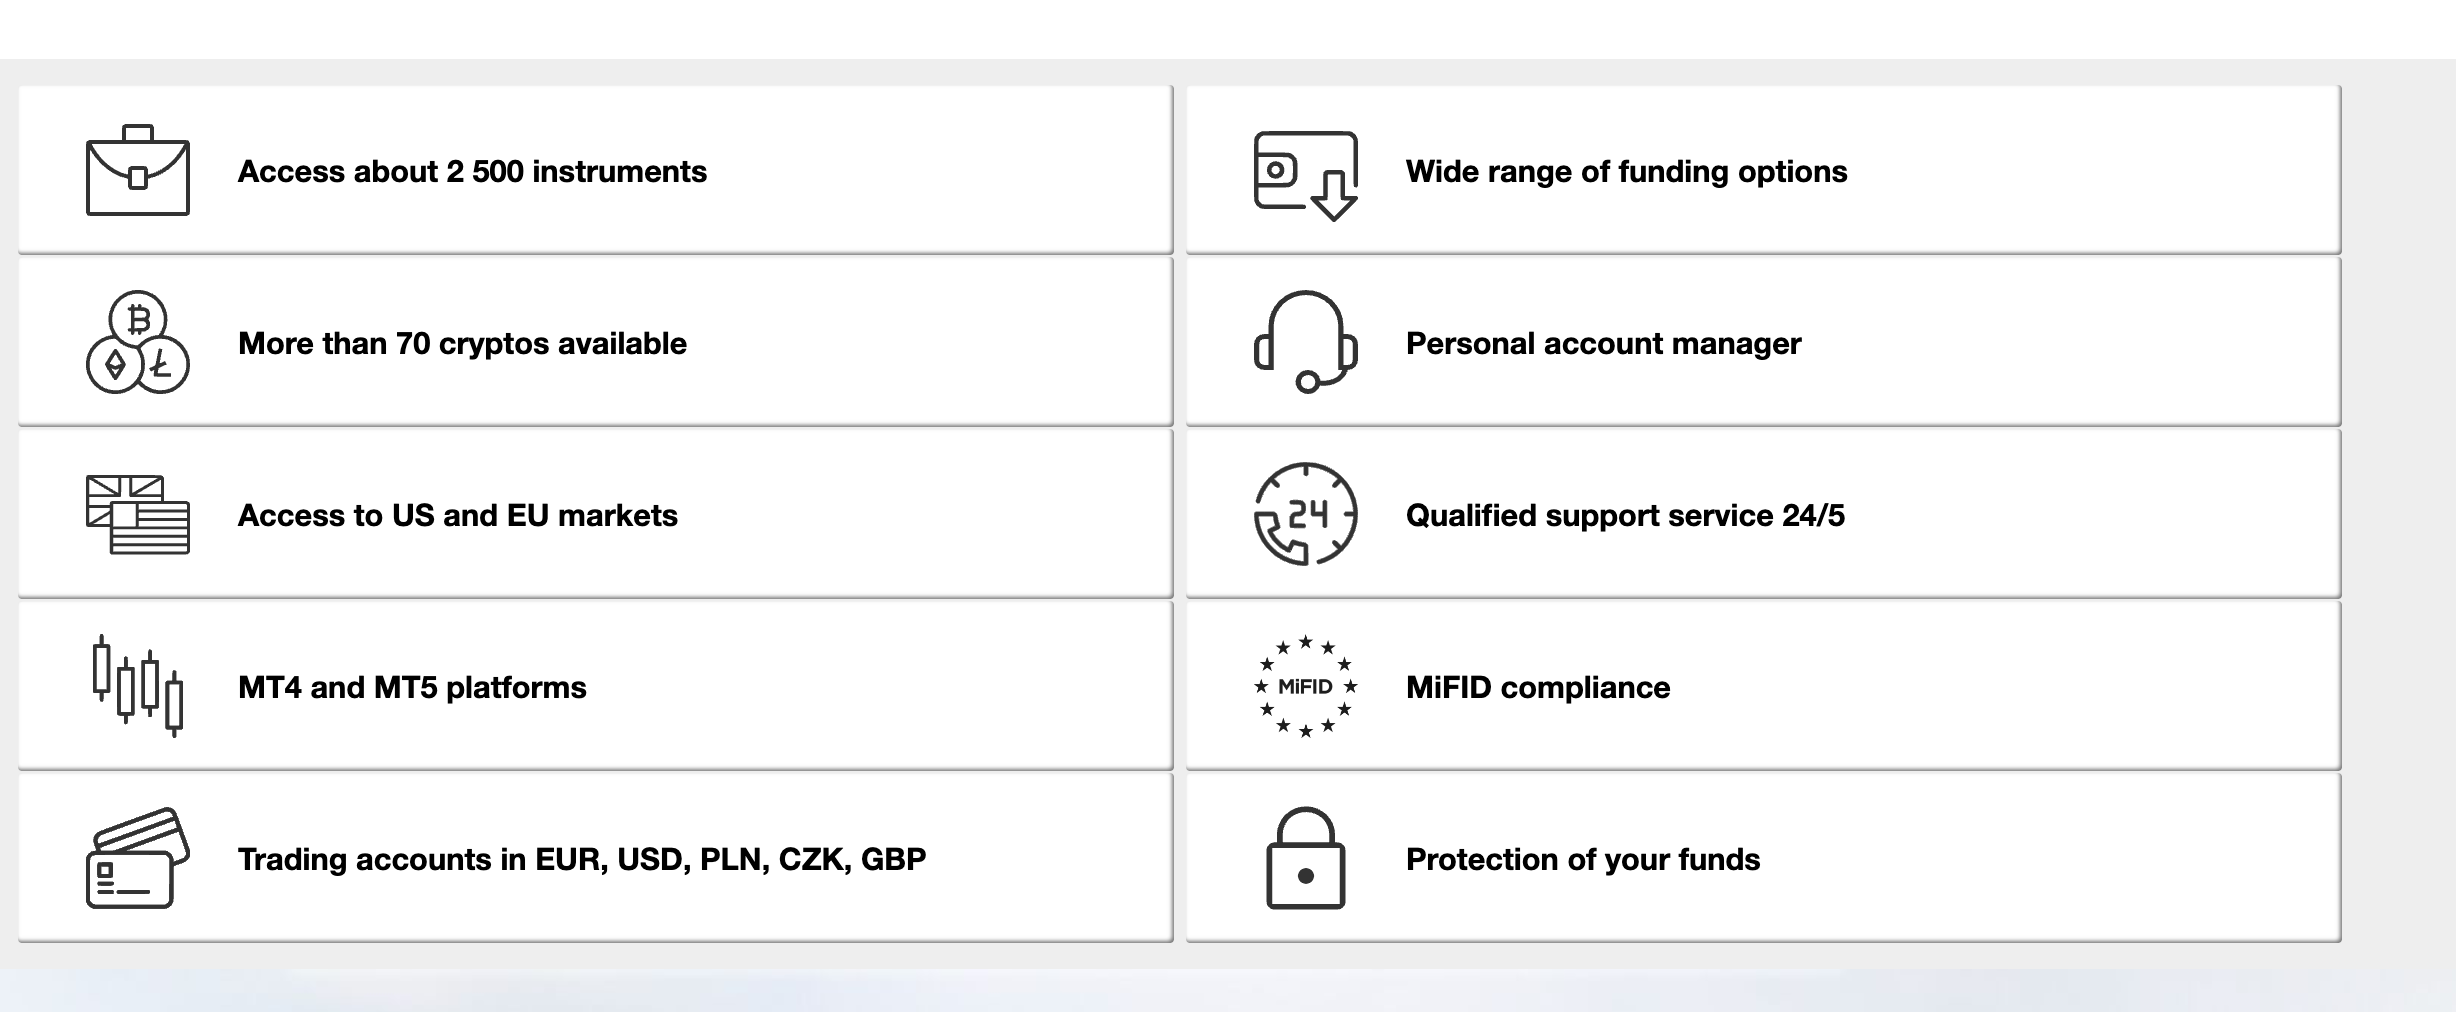This screenshot has width=2456, height=1012.
Task: Select 'Access about 2 500 instruments' text
Action: coord(472,171)
